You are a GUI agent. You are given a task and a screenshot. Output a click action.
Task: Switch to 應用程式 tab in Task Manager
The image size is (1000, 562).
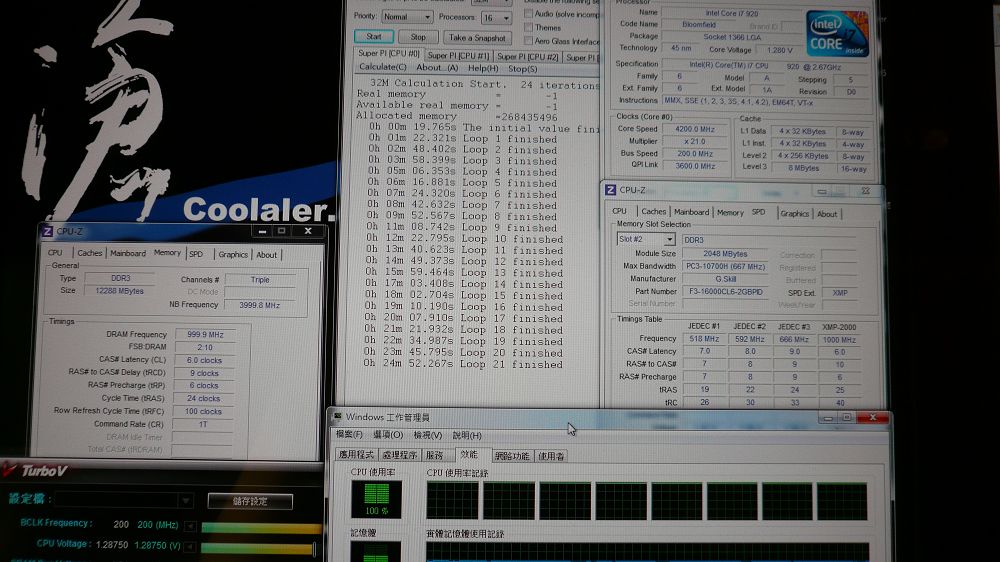(x=356, y=455)
